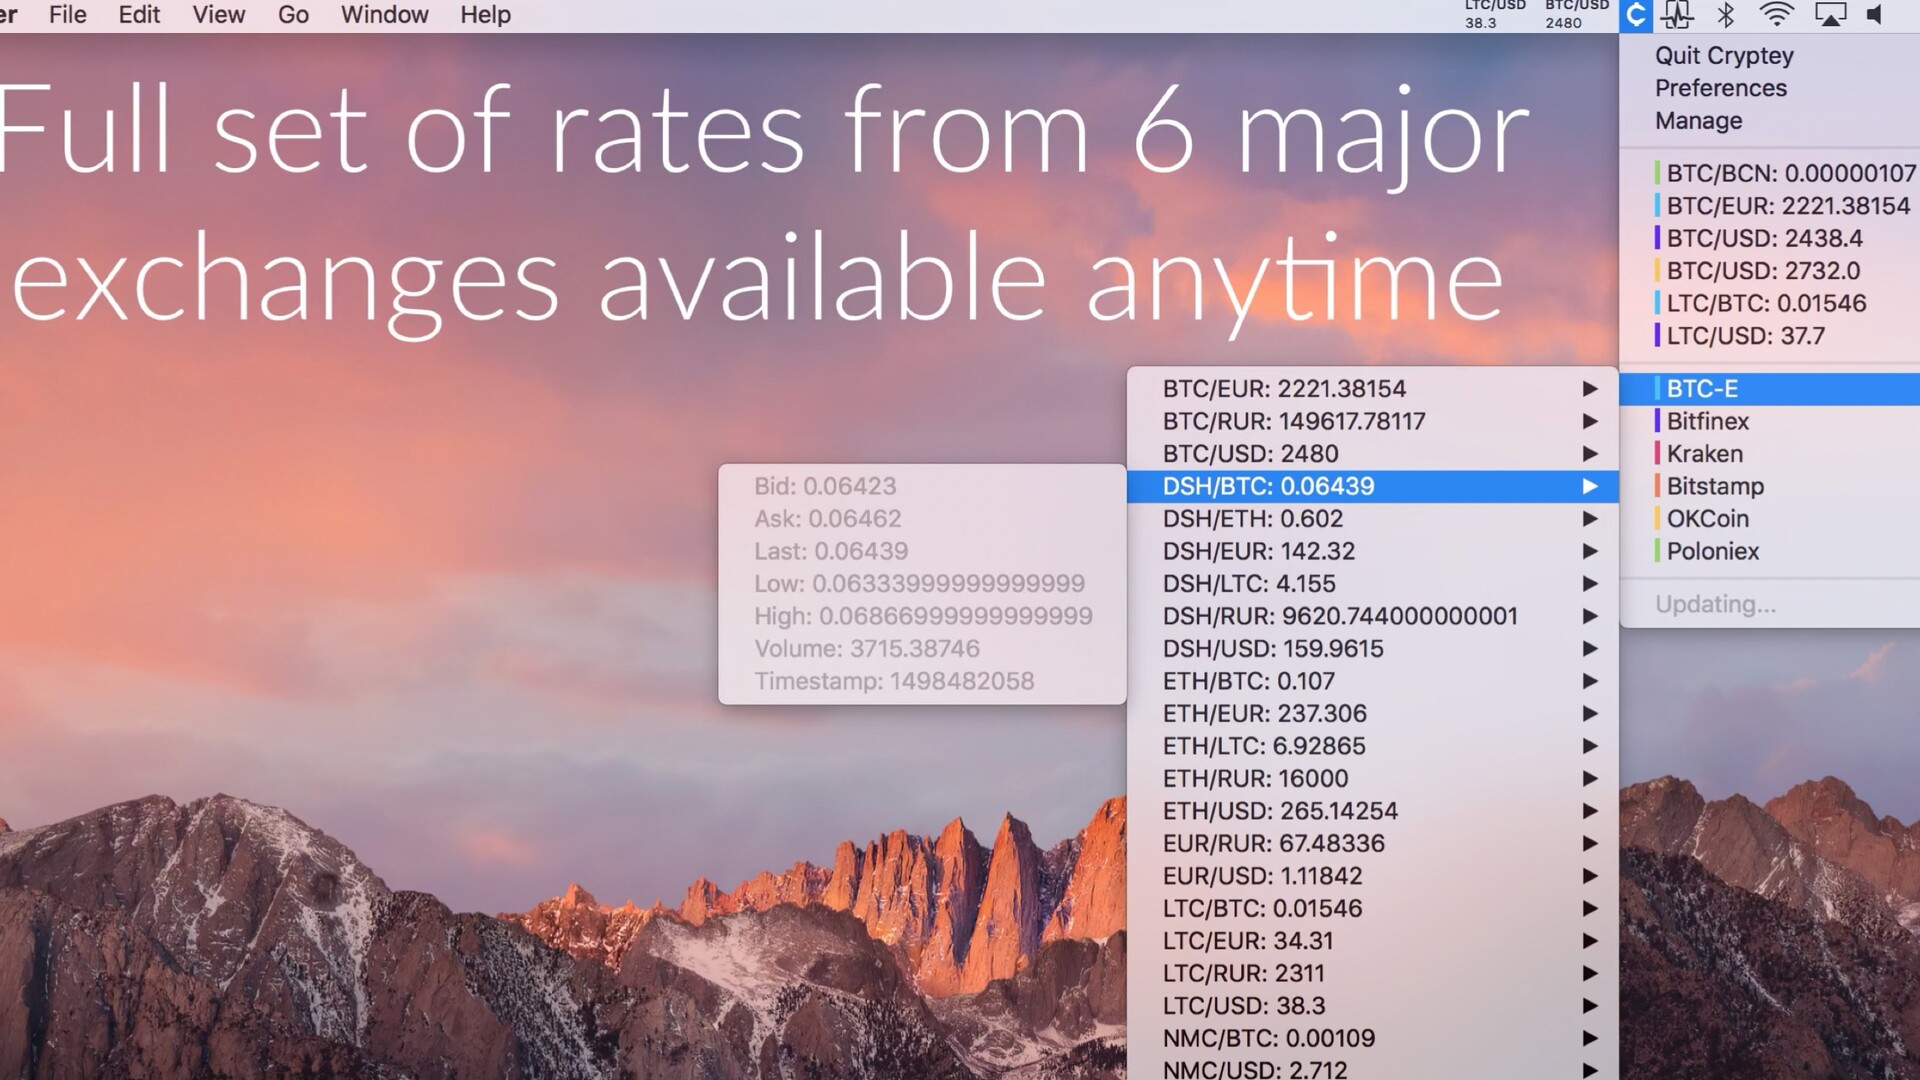
Task: Select the LTC/EUR: 34.31 row
Action: (x=1372, y=941)
